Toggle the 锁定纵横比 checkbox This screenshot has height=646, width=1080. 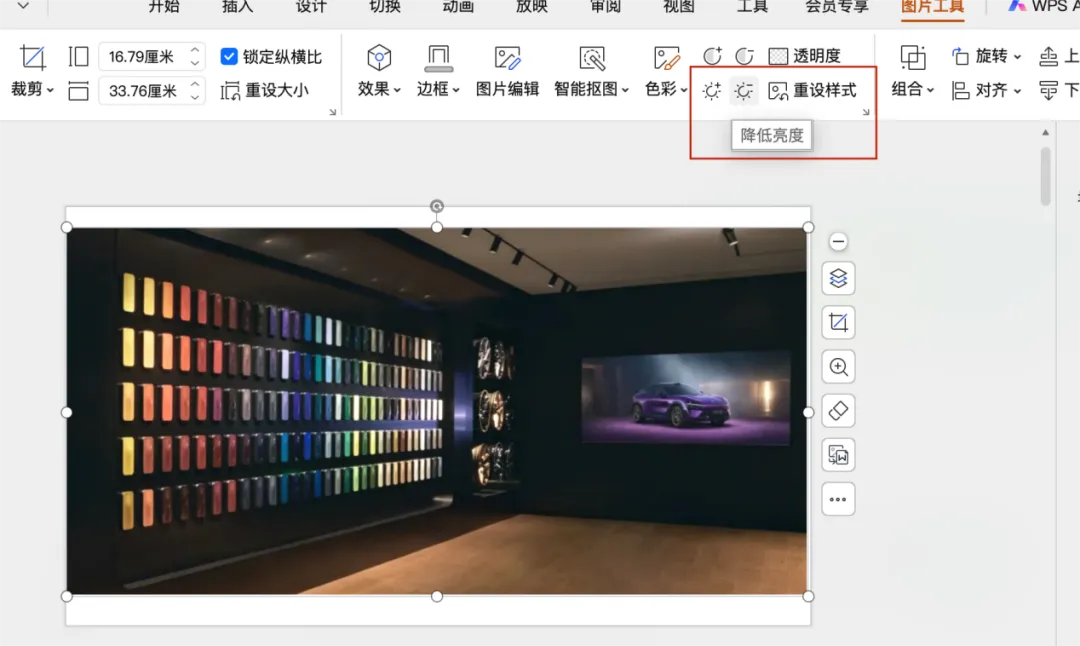229,56
